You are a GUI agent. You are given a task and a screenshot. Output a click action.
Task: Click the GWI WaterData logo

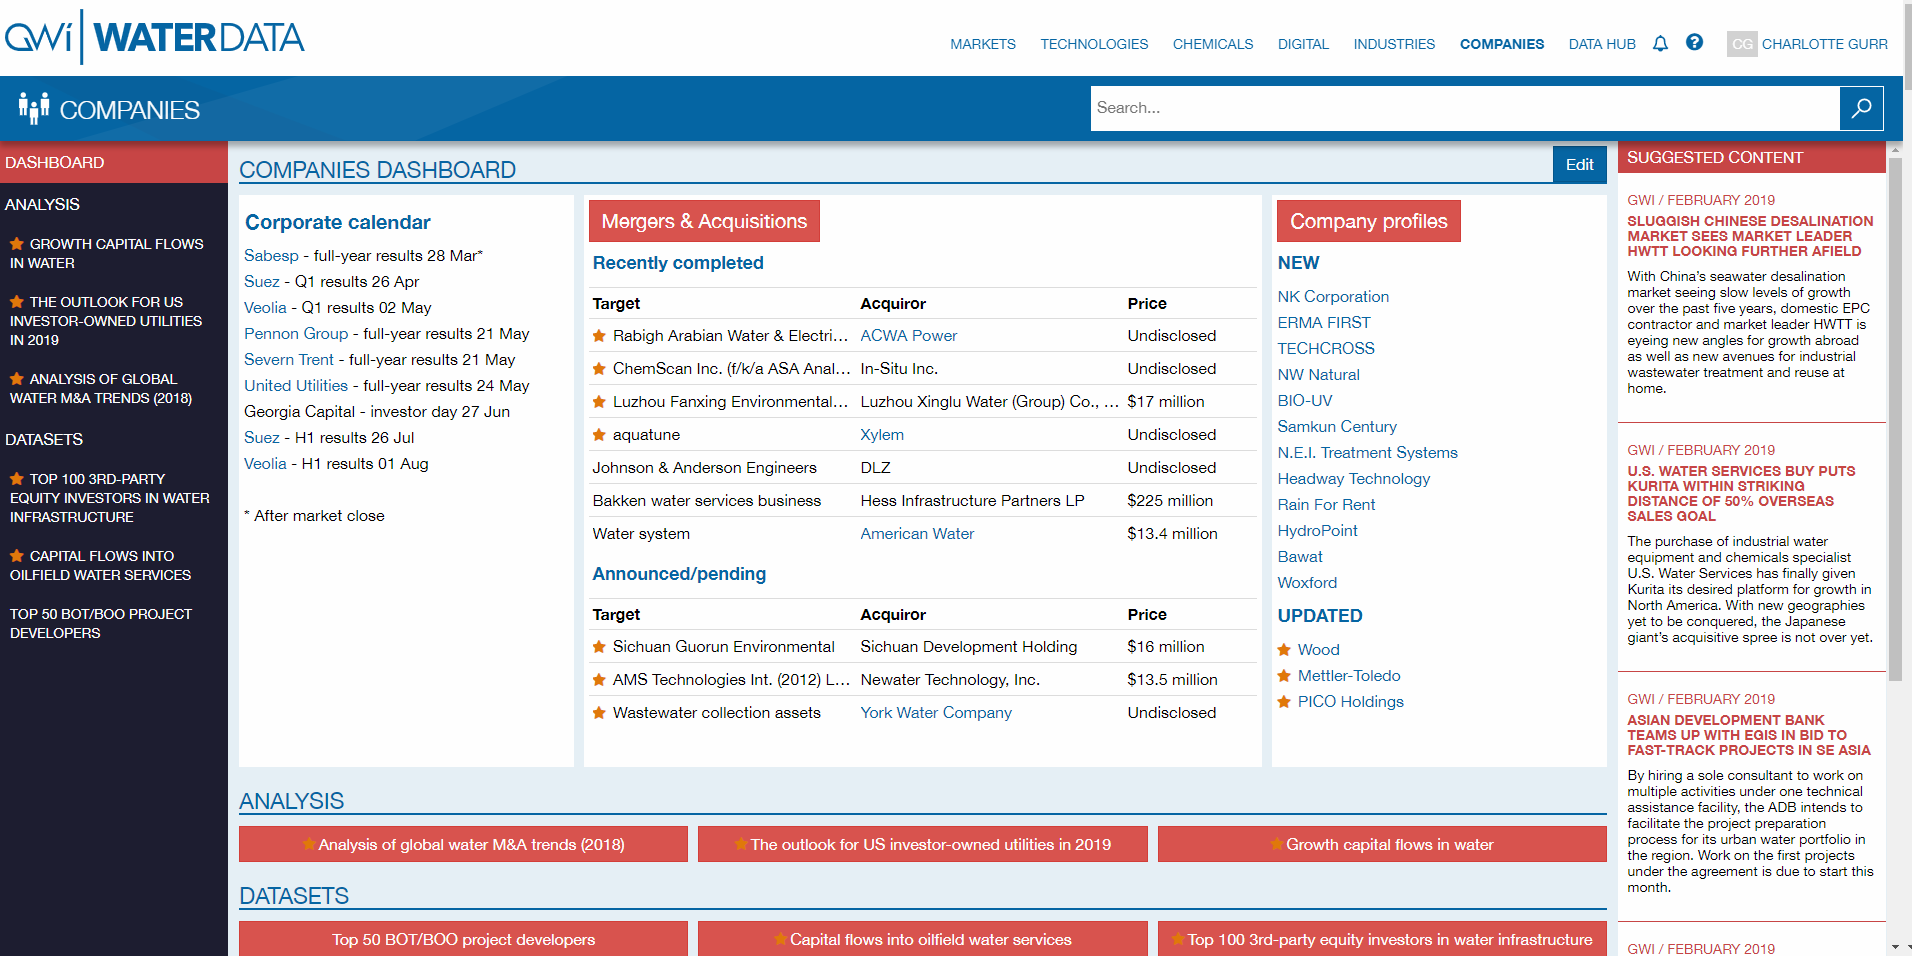(x=155, y=38)
